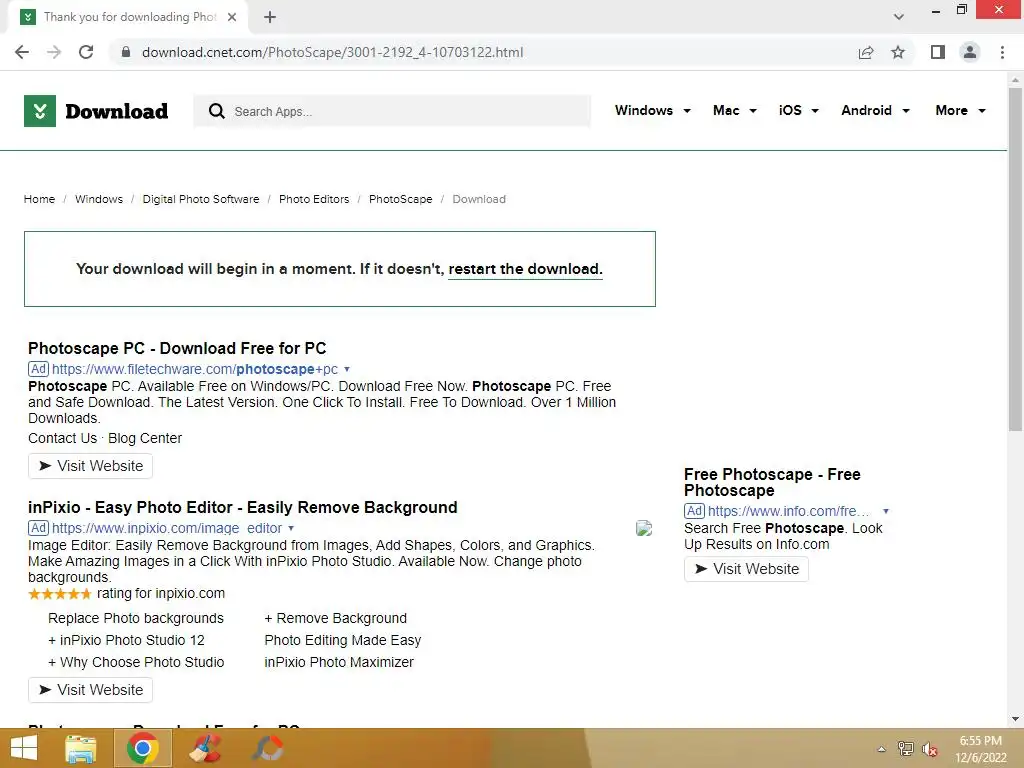This screenshot has width=1024, height=768.
Task: Click the search magnifier icon
Action: pos(217,111)
